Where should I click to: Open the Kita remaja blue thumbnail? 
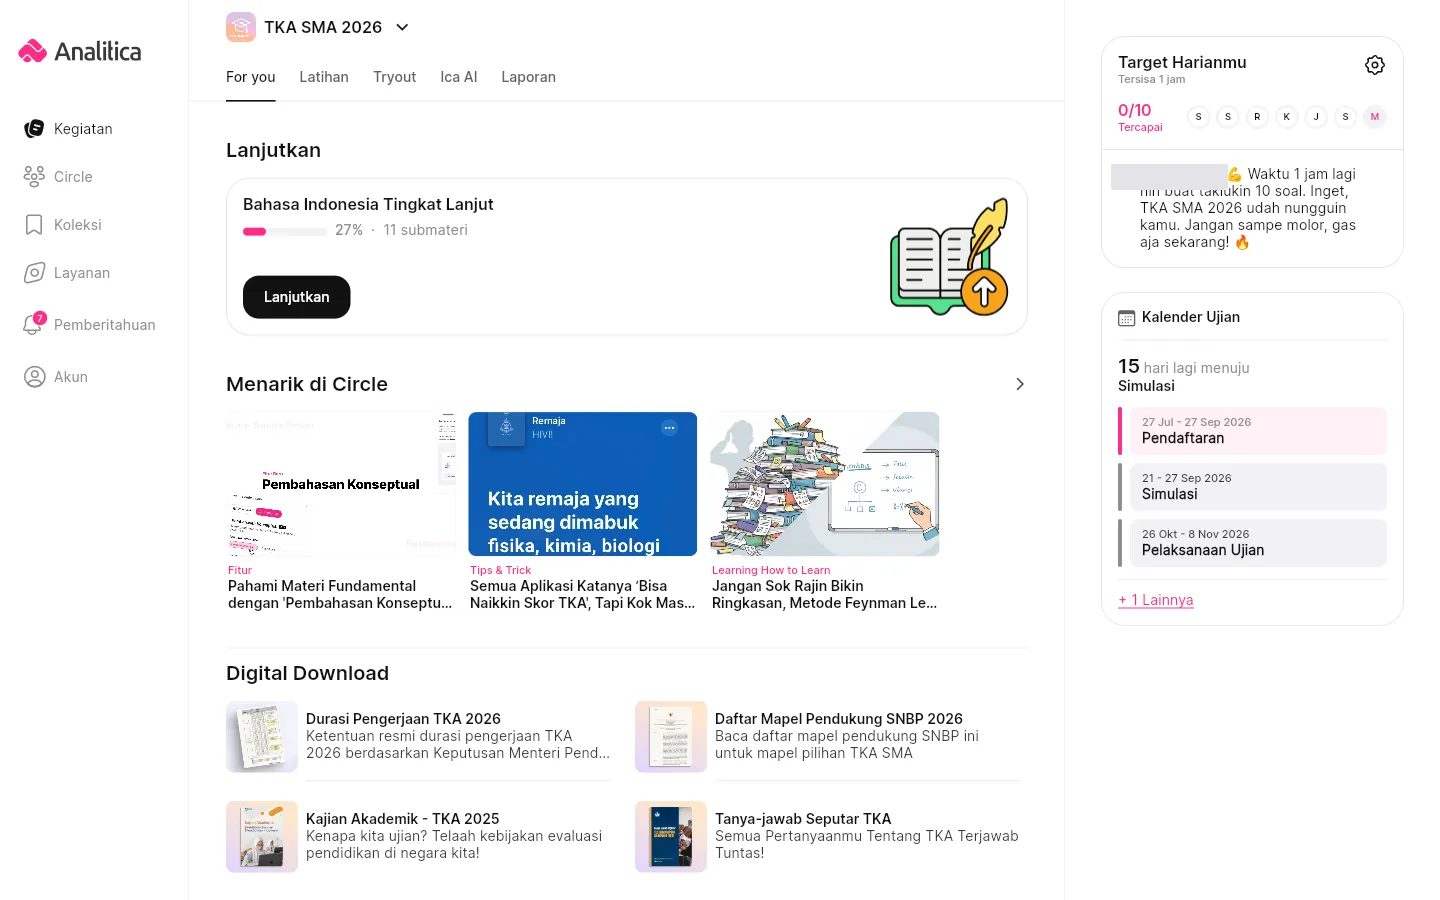click(x=583, y=484)
